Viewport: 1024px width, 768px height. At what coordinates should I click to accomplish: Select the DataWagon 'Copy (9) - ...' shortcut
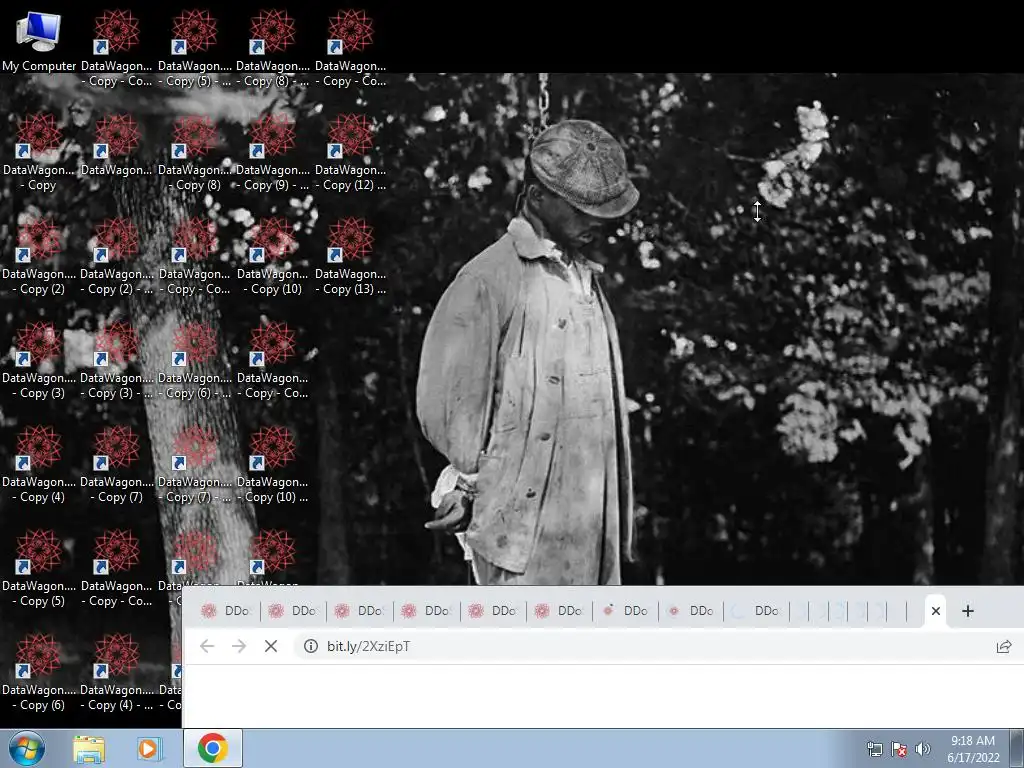(272, 153)
